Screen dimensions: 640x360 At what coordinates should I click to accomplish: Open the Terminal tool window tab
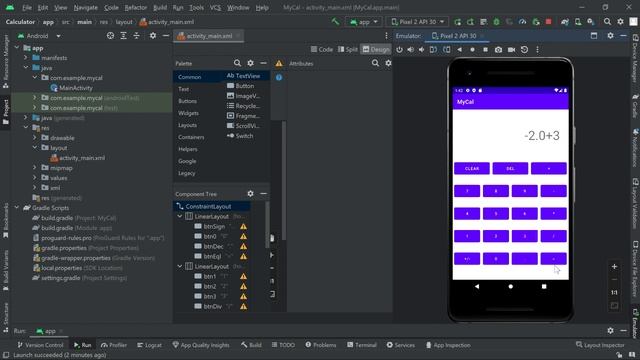pyautogui.click(x=362, y=345)
